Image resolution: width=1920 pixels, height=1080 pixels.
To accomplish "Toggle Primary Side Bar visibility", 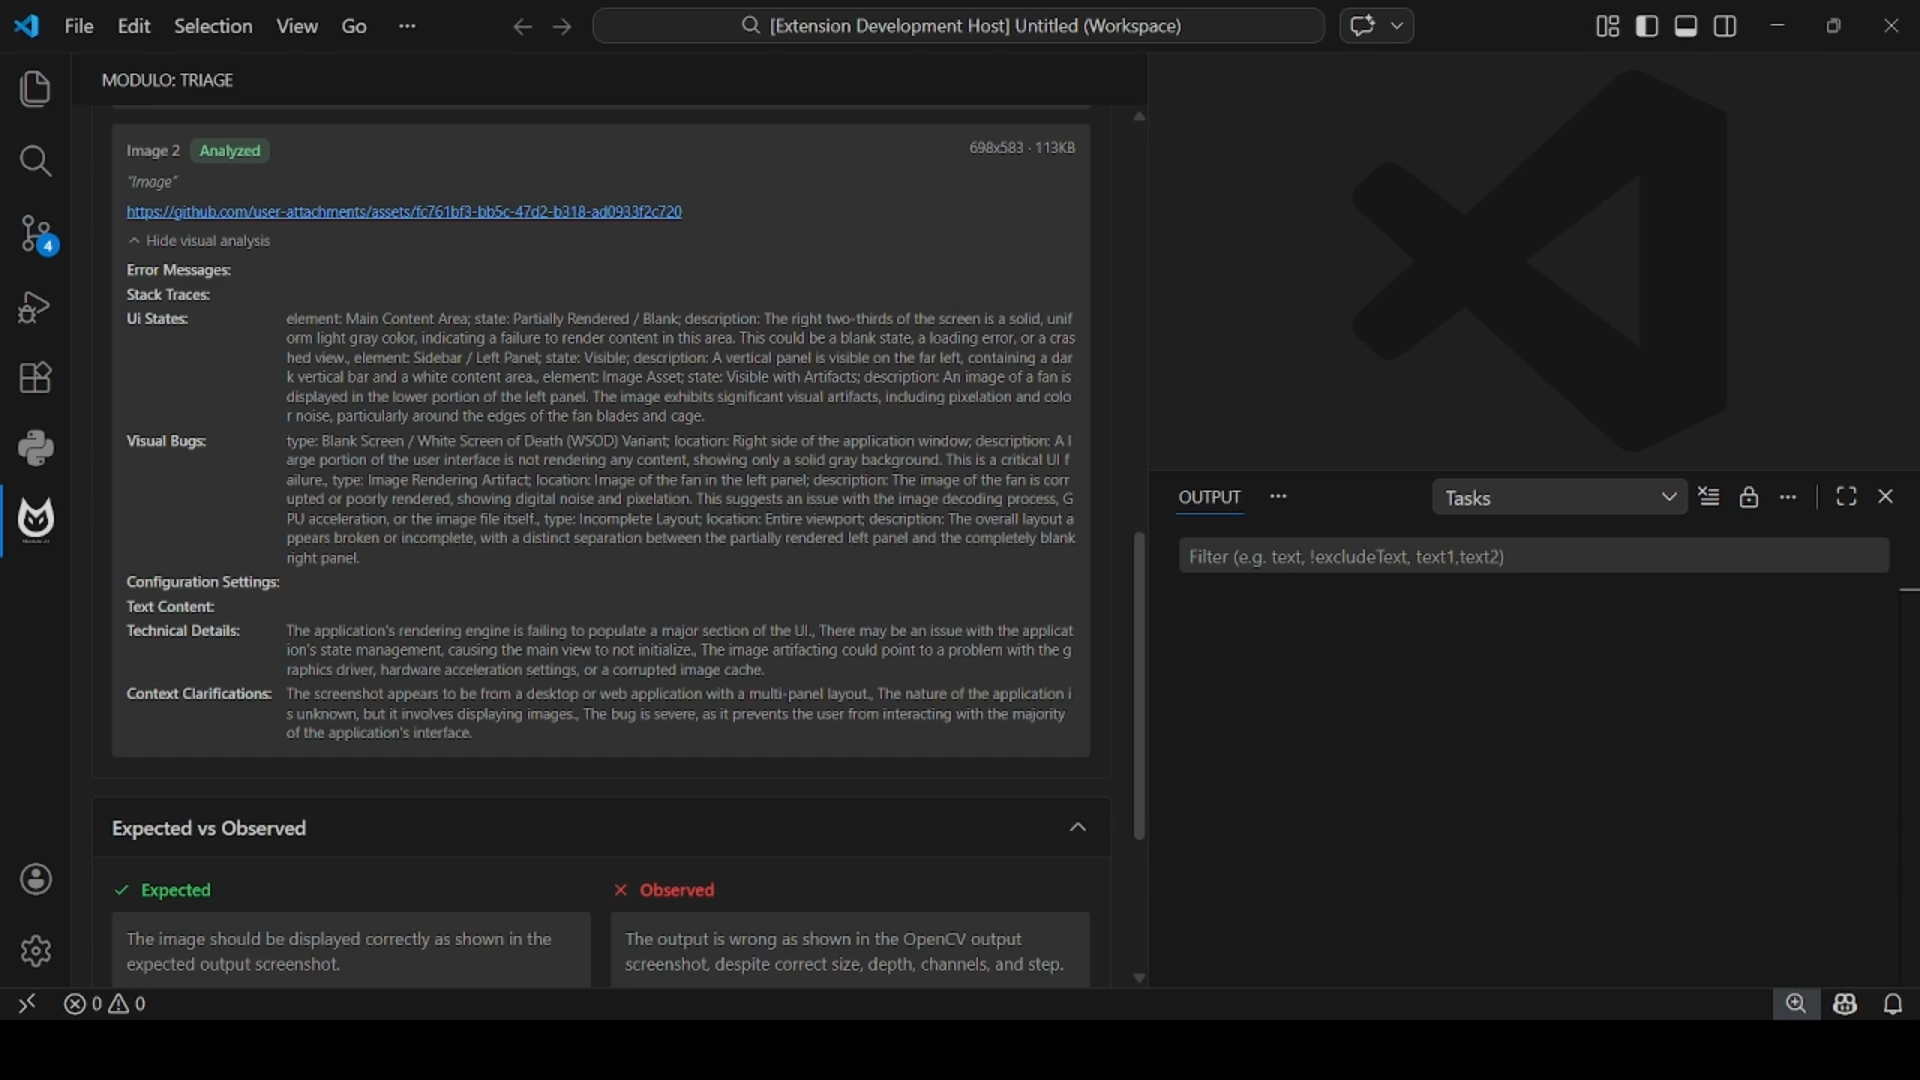I will coord(1647,26).
